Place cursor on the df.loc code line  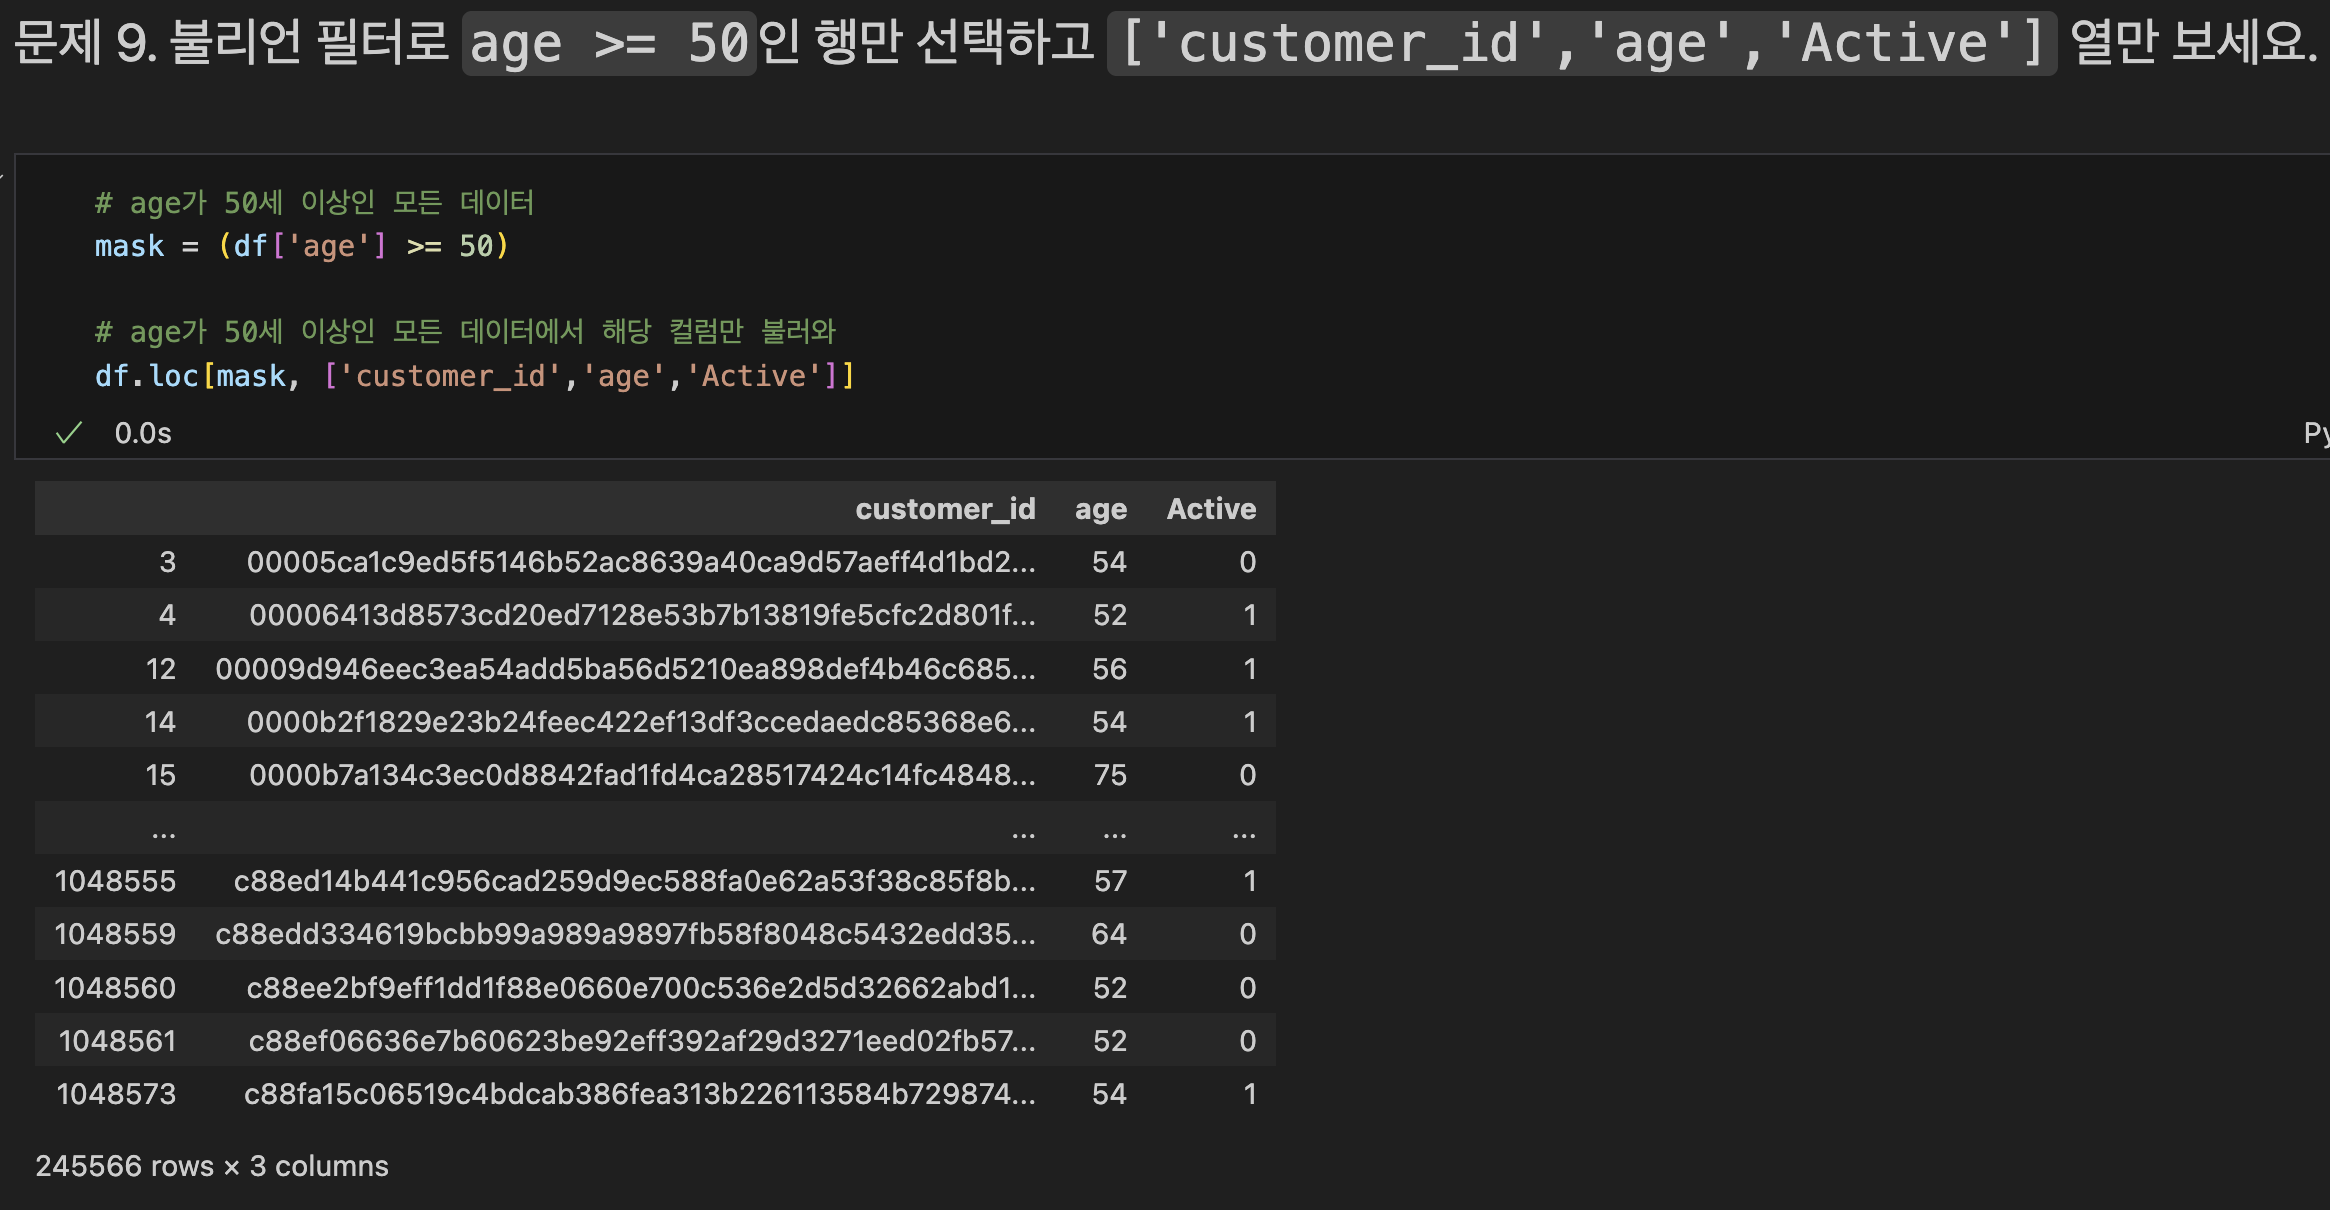click(474, 376)
